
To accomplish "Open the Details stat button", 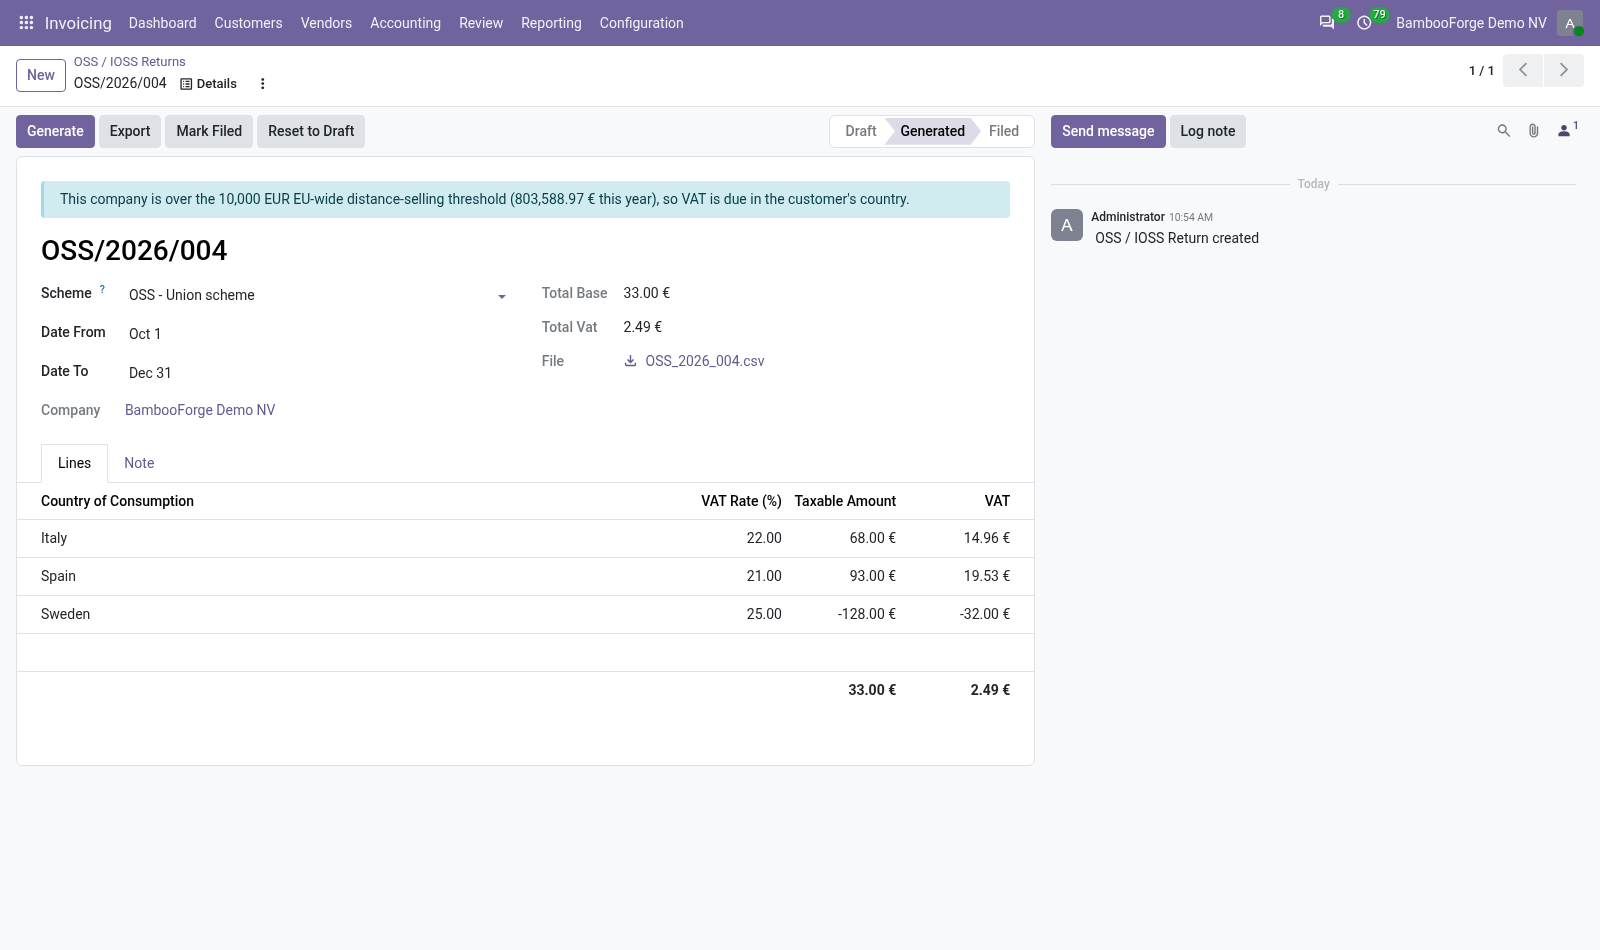I will tap(208, 84).
